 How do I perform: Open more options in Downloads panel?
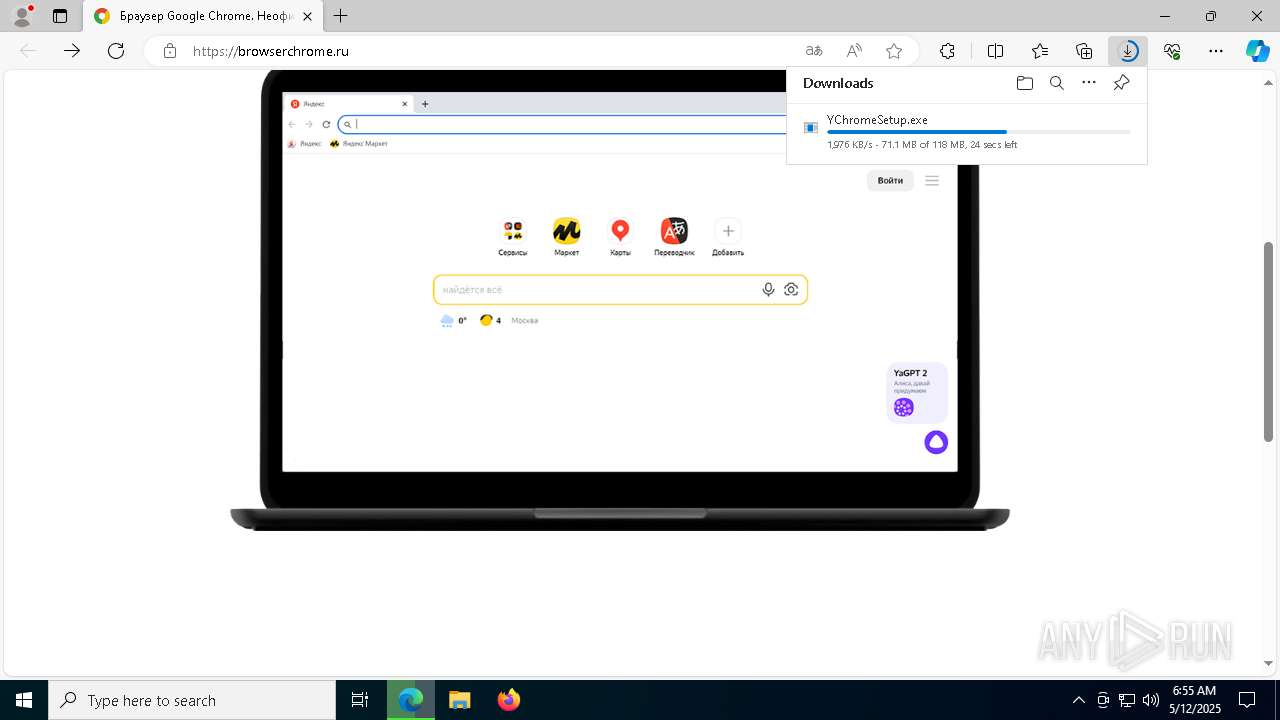[1089, 83]
